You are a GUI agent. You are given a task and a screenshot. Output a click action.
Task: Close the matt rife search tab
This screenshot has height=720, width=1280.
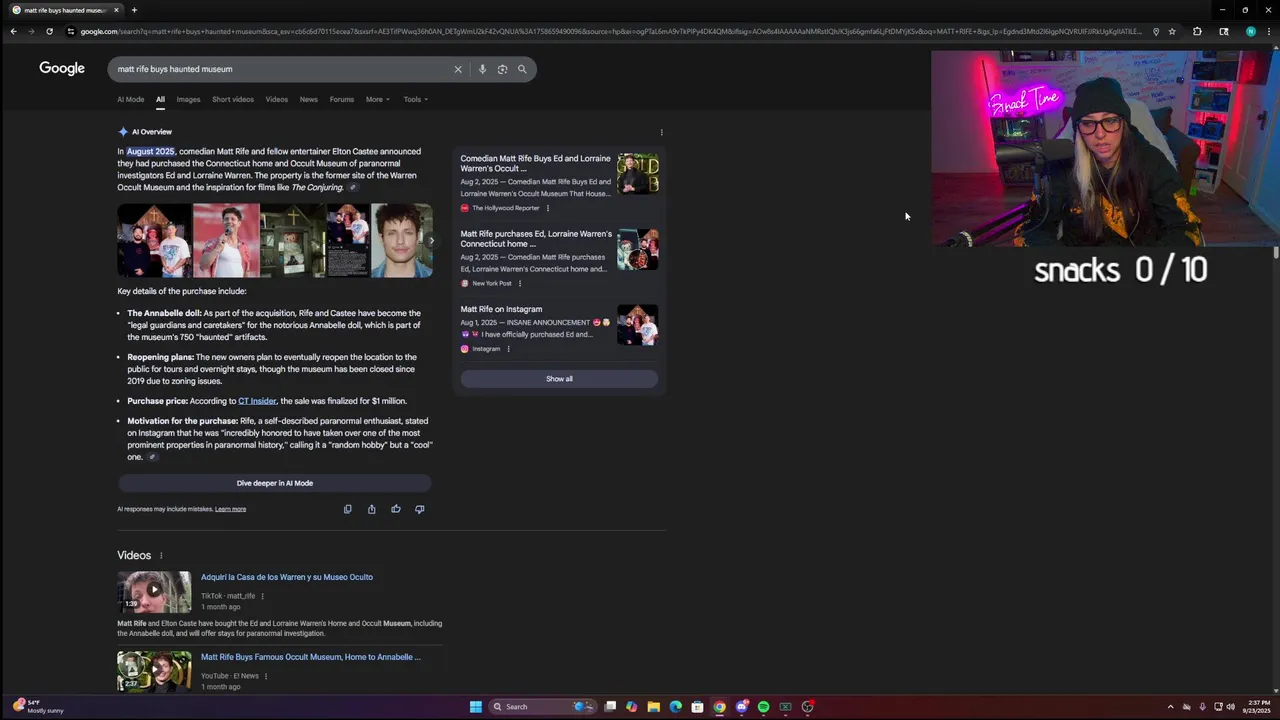(x=116, y=10)
